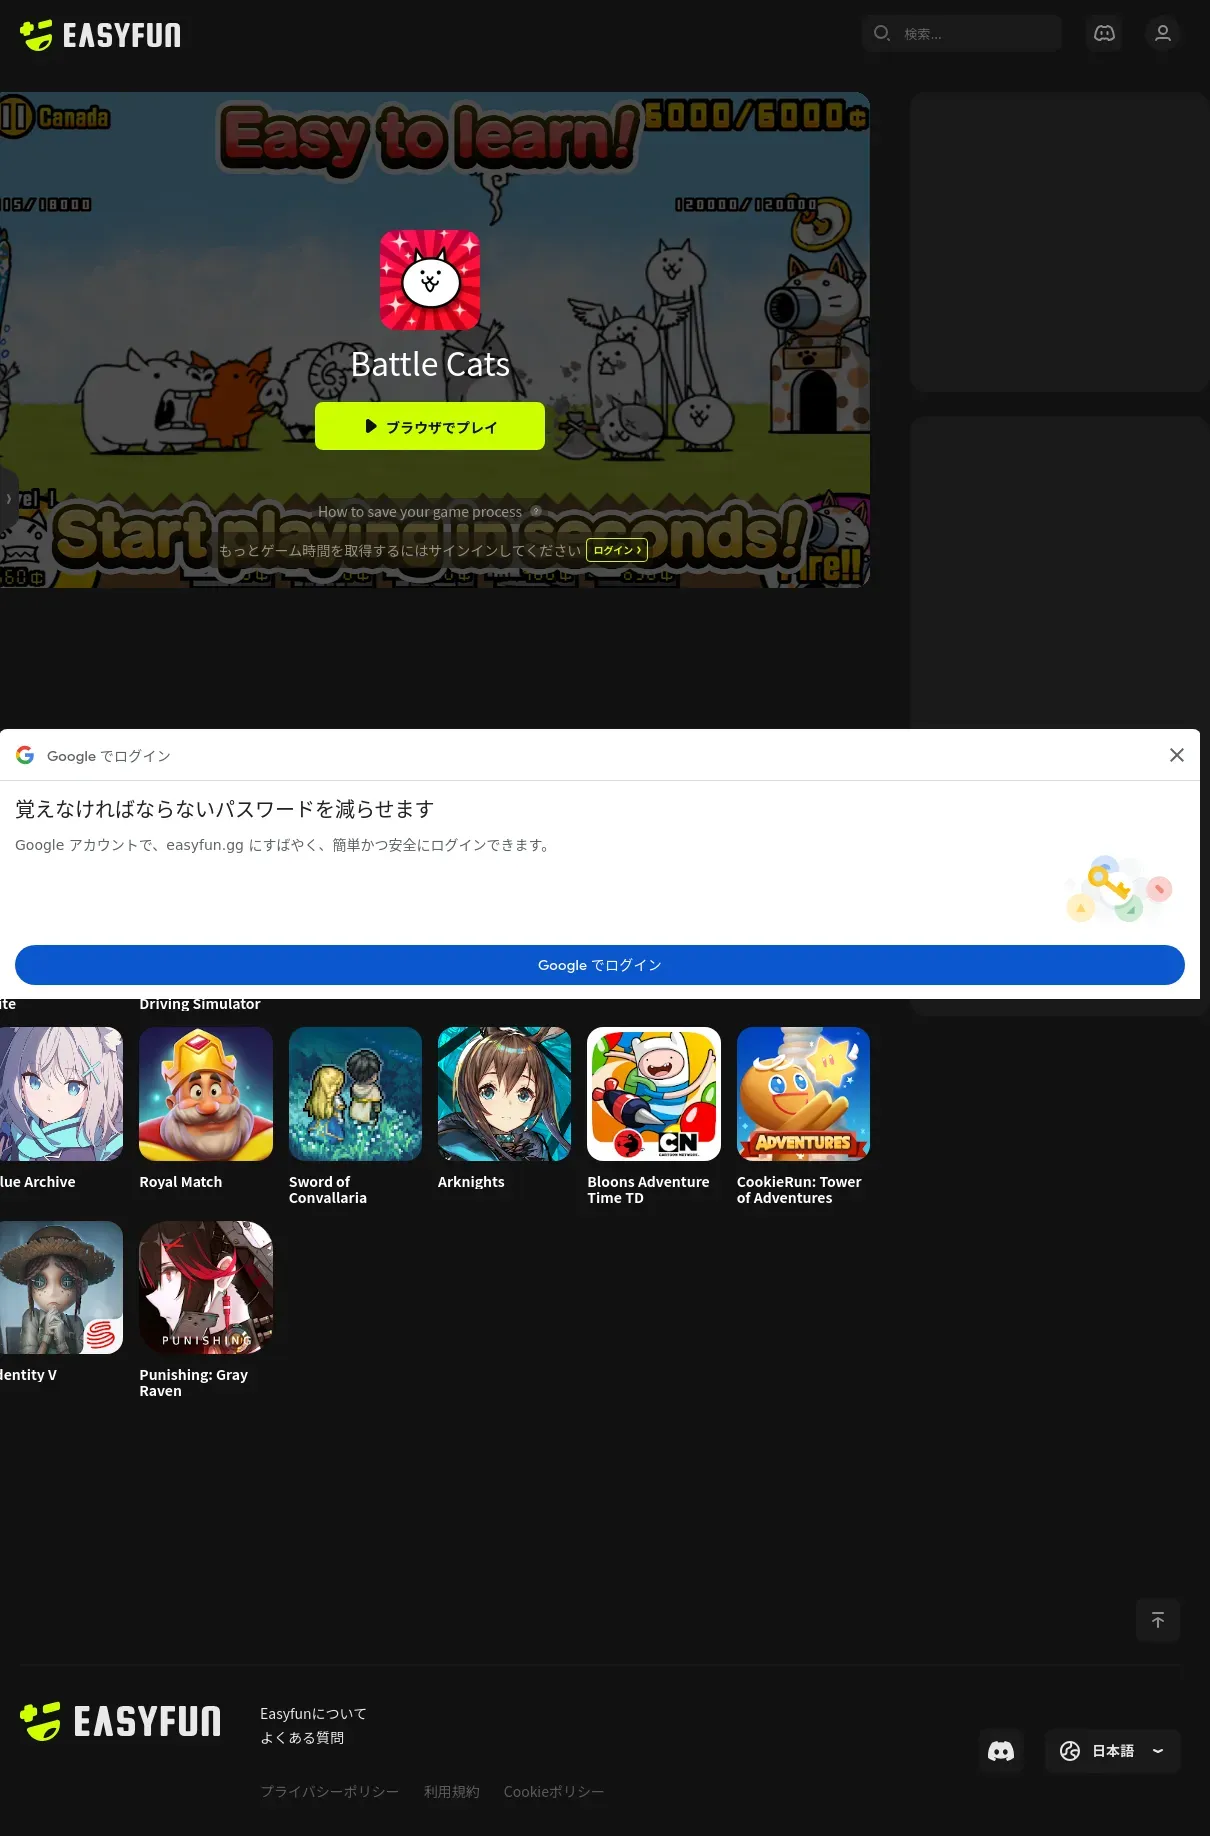Select the Battle Cats title text
The image size is (1210, 1836).
click(430, 364)
